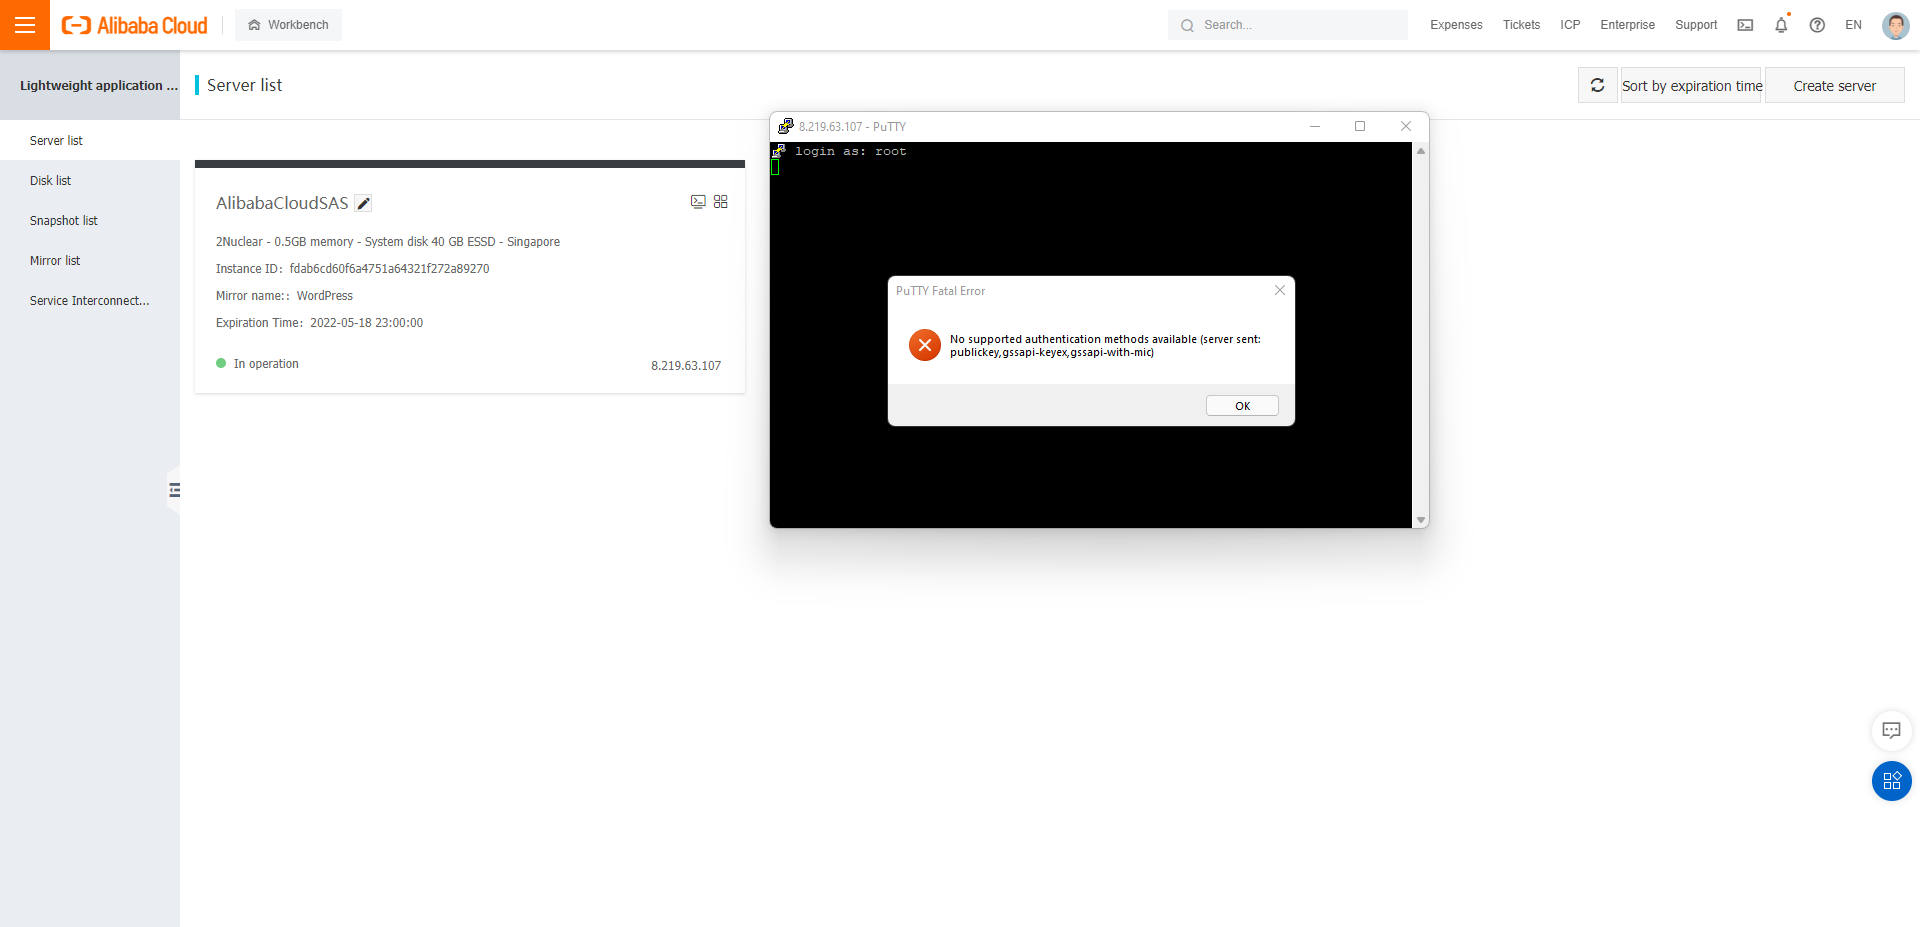Launch Cloud Shell terminal icon in header

click(1745, 25)
